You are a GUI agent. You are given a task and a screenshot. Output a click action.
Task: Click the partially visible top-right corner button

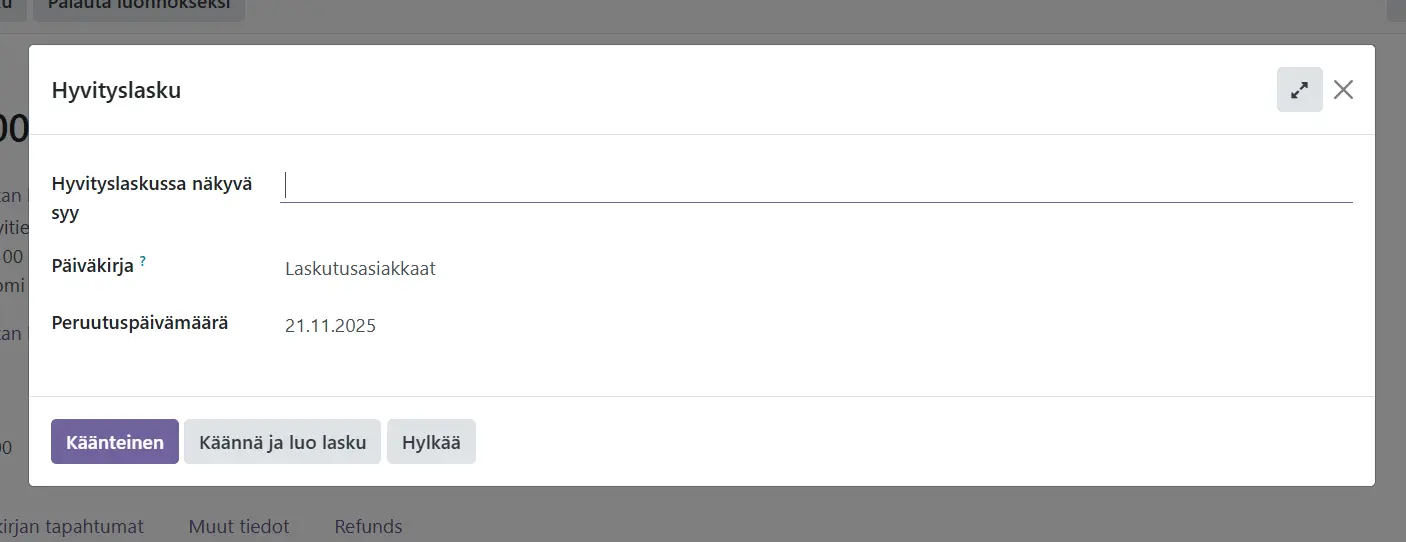(x=1398, y=8)
